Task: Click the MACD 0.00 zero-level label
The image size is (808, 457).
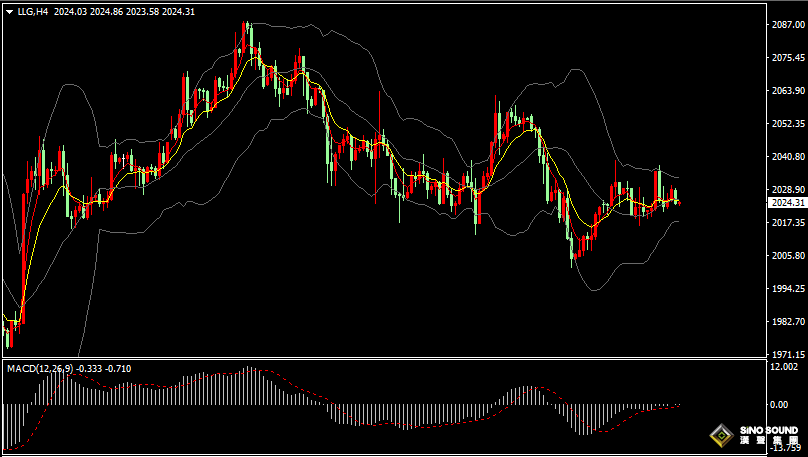Action: pos(780,405)
